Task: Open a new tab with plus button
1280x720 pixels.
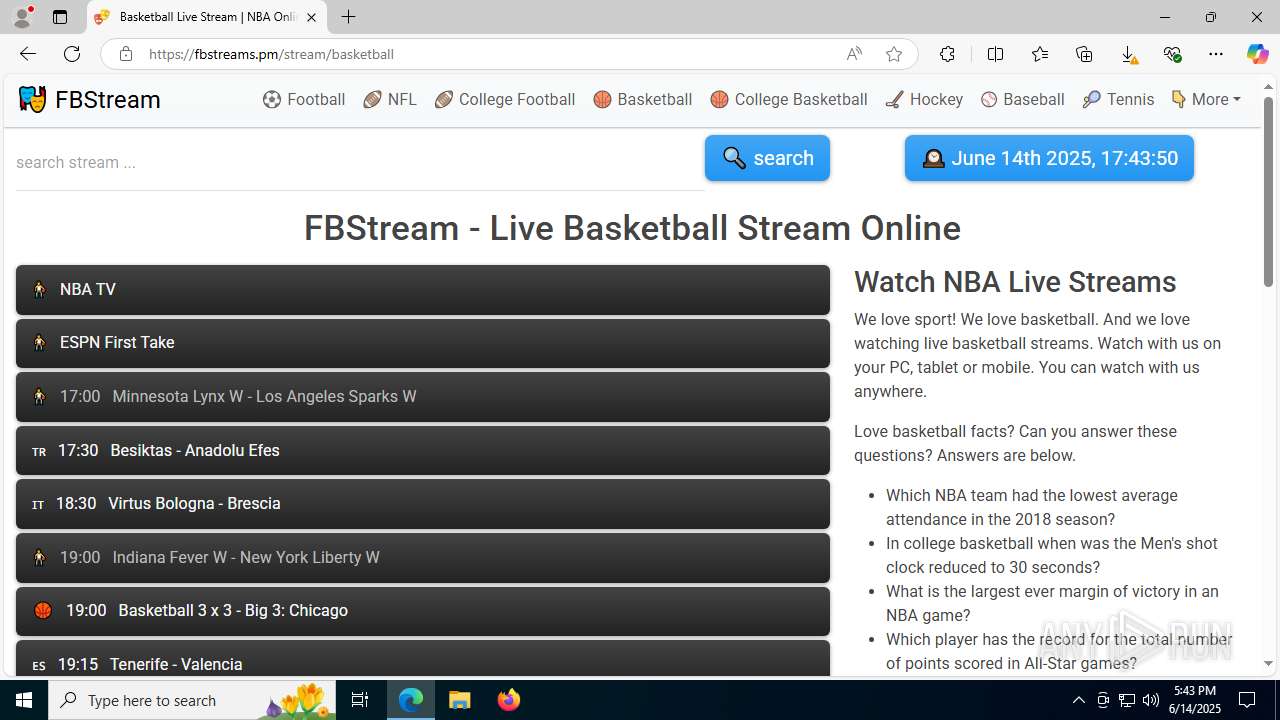Action: pyautogui.click(x=348, y=17)
